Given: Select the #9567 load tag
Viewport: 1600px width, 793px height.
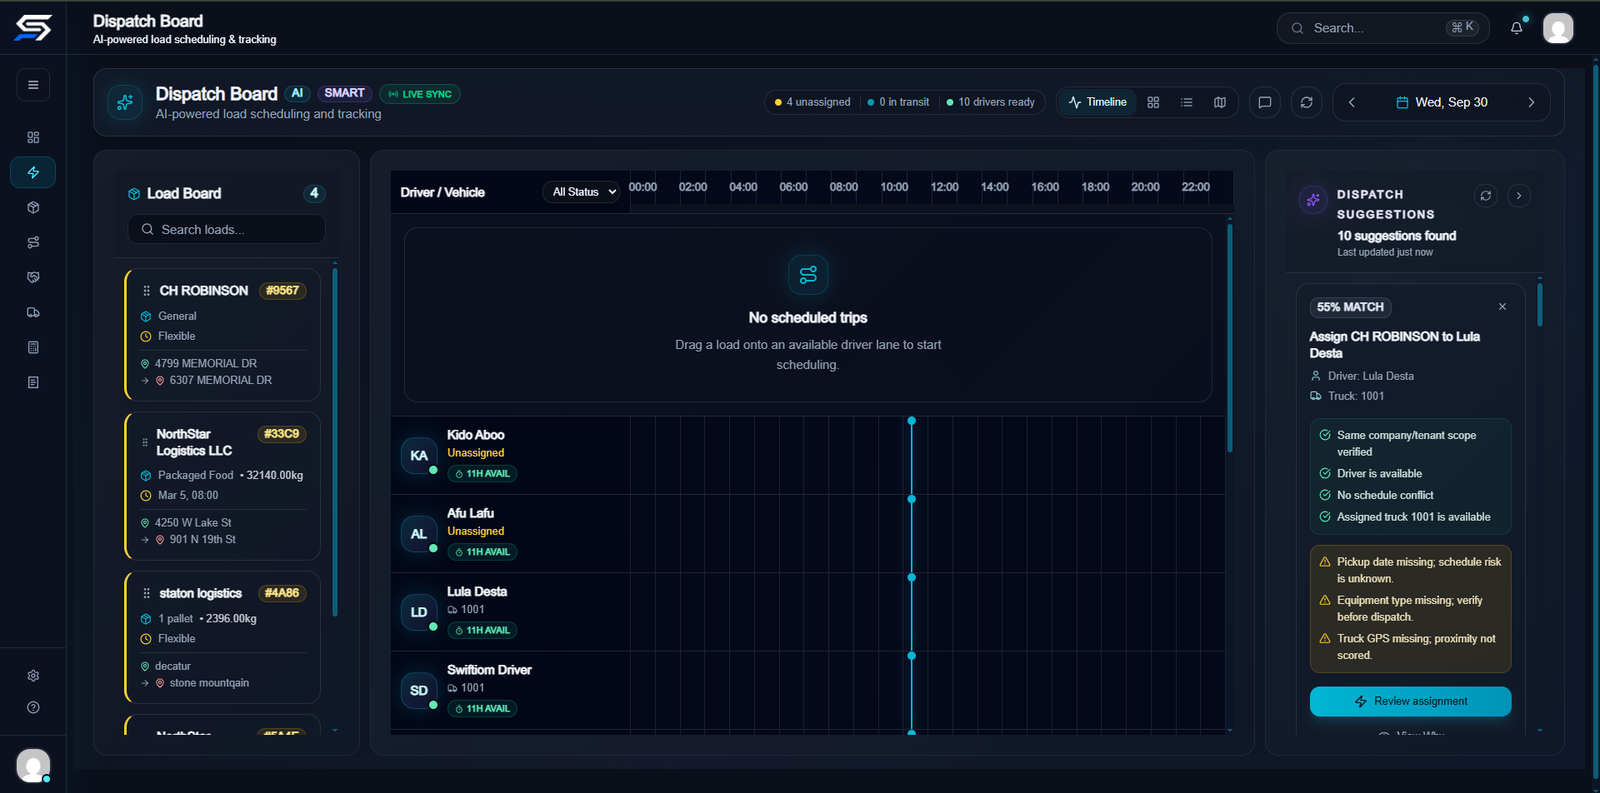Looking at the screenshot, I should coord(282,291).
